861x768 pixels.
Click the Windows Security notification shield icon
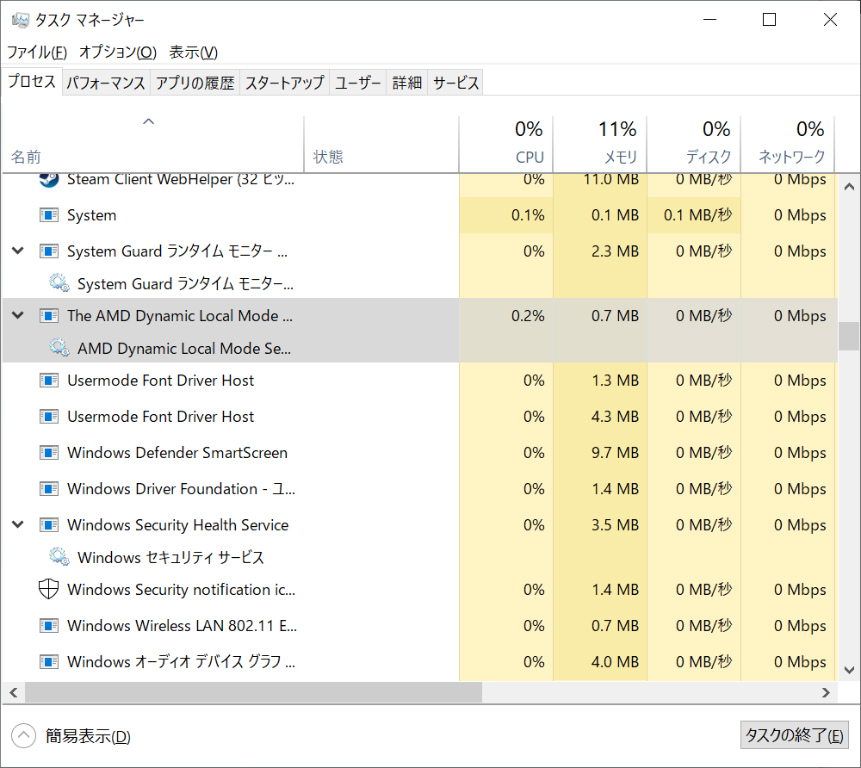(49, 589)
